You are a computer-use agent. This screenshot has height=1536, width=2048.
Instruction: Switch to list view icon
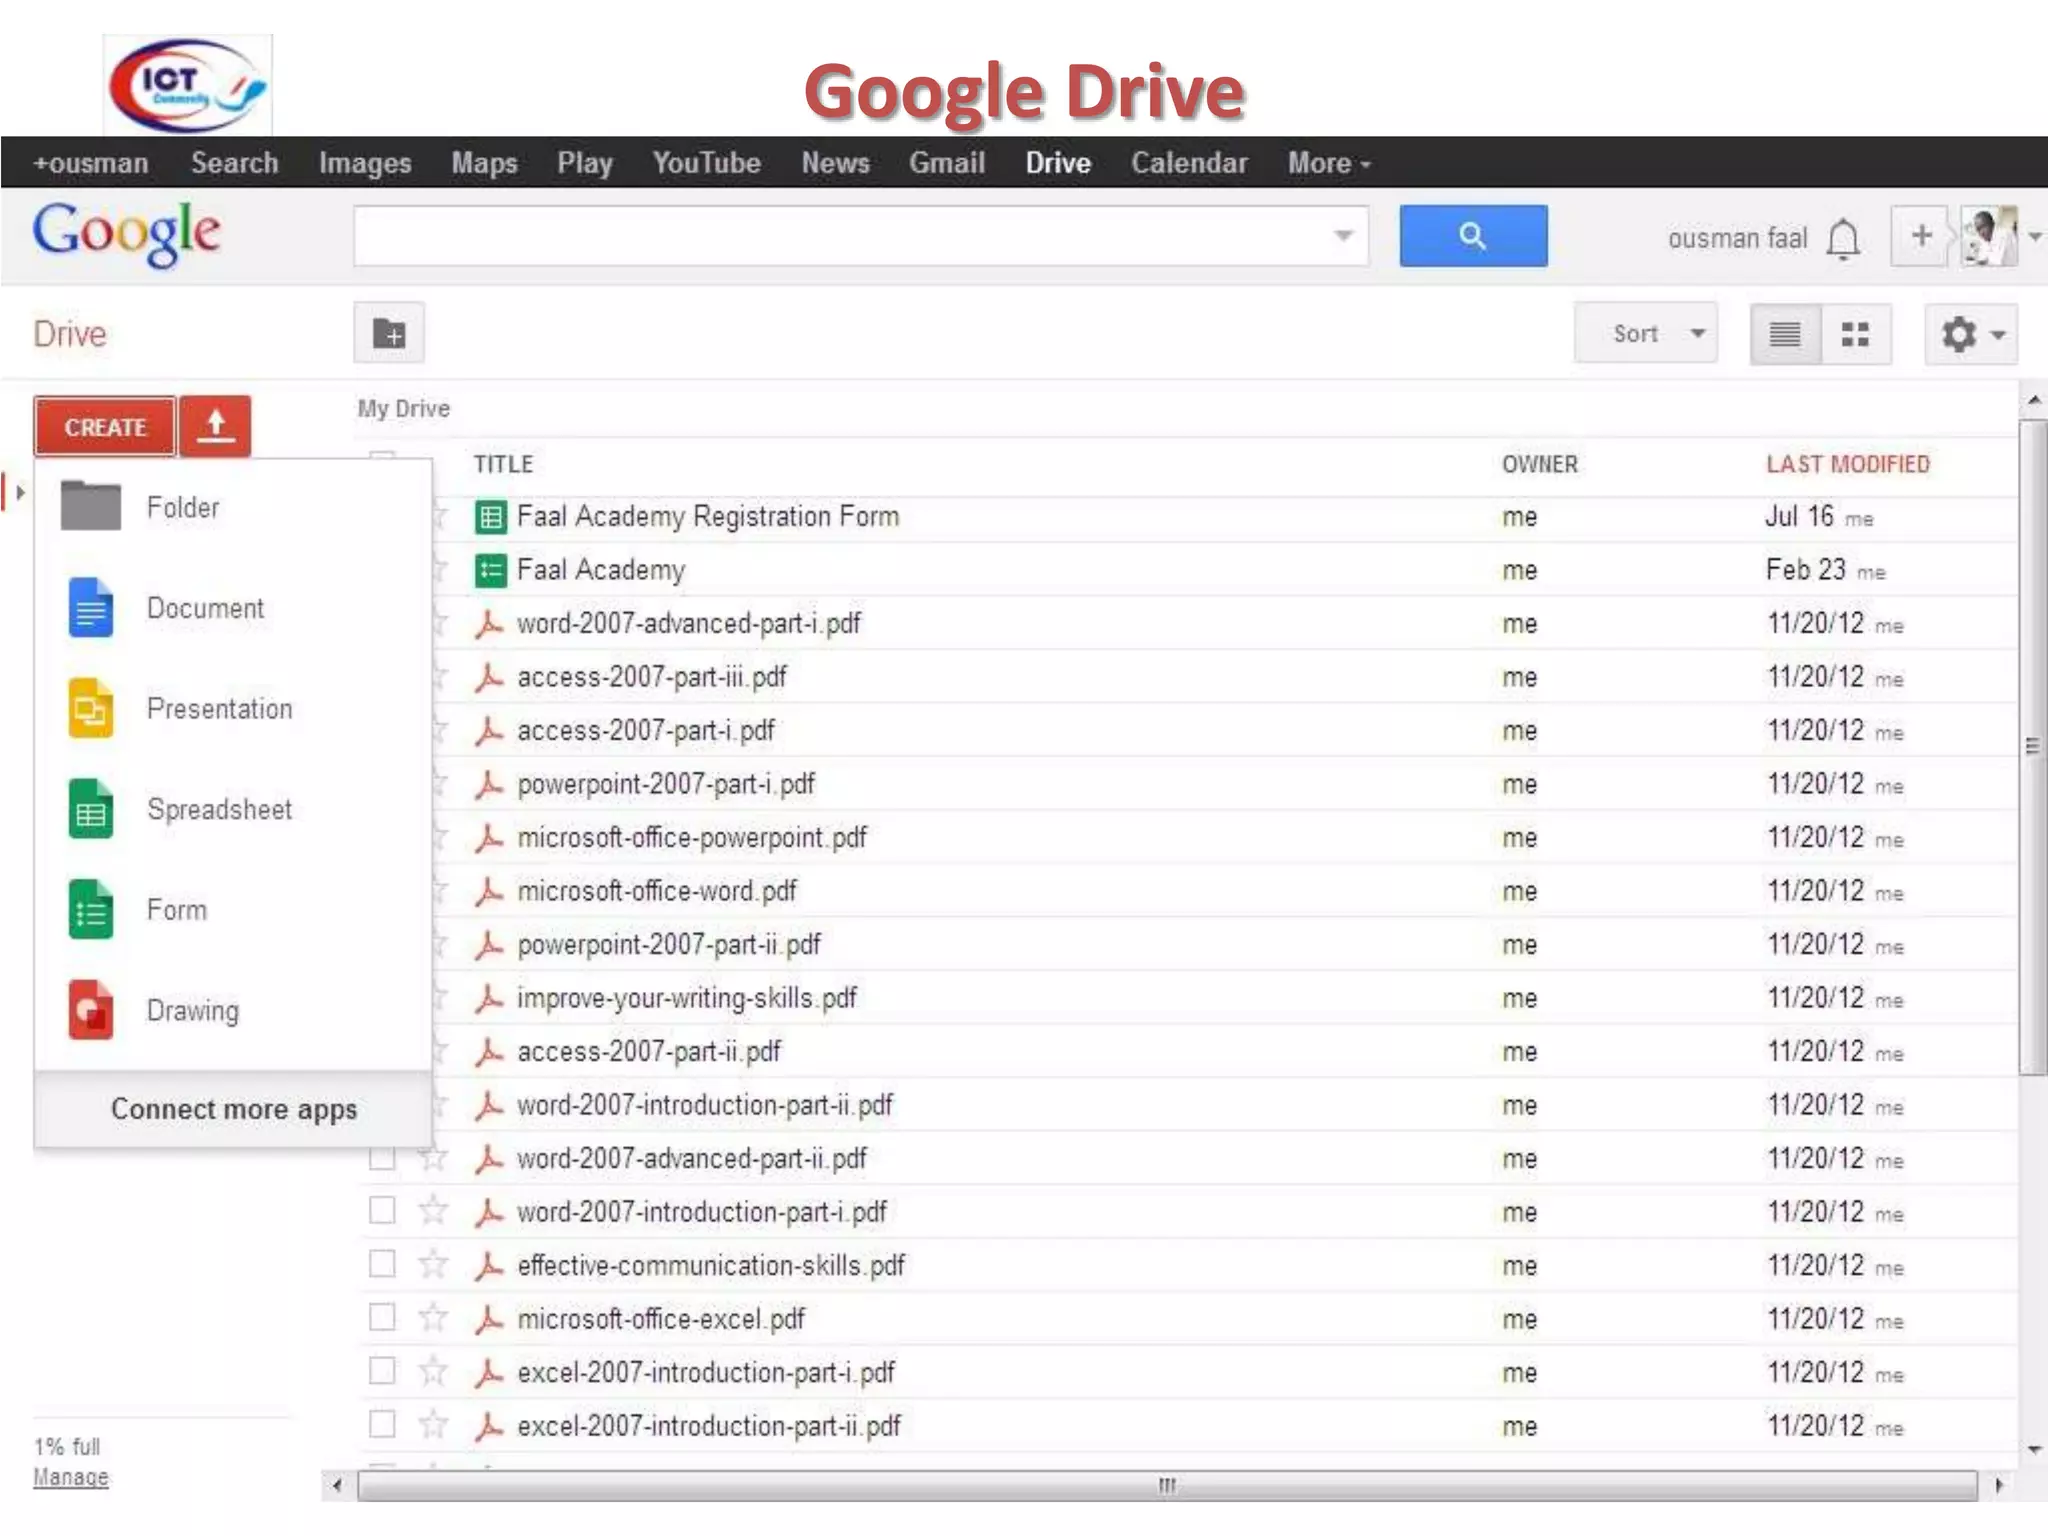(x=1785, y=334)
